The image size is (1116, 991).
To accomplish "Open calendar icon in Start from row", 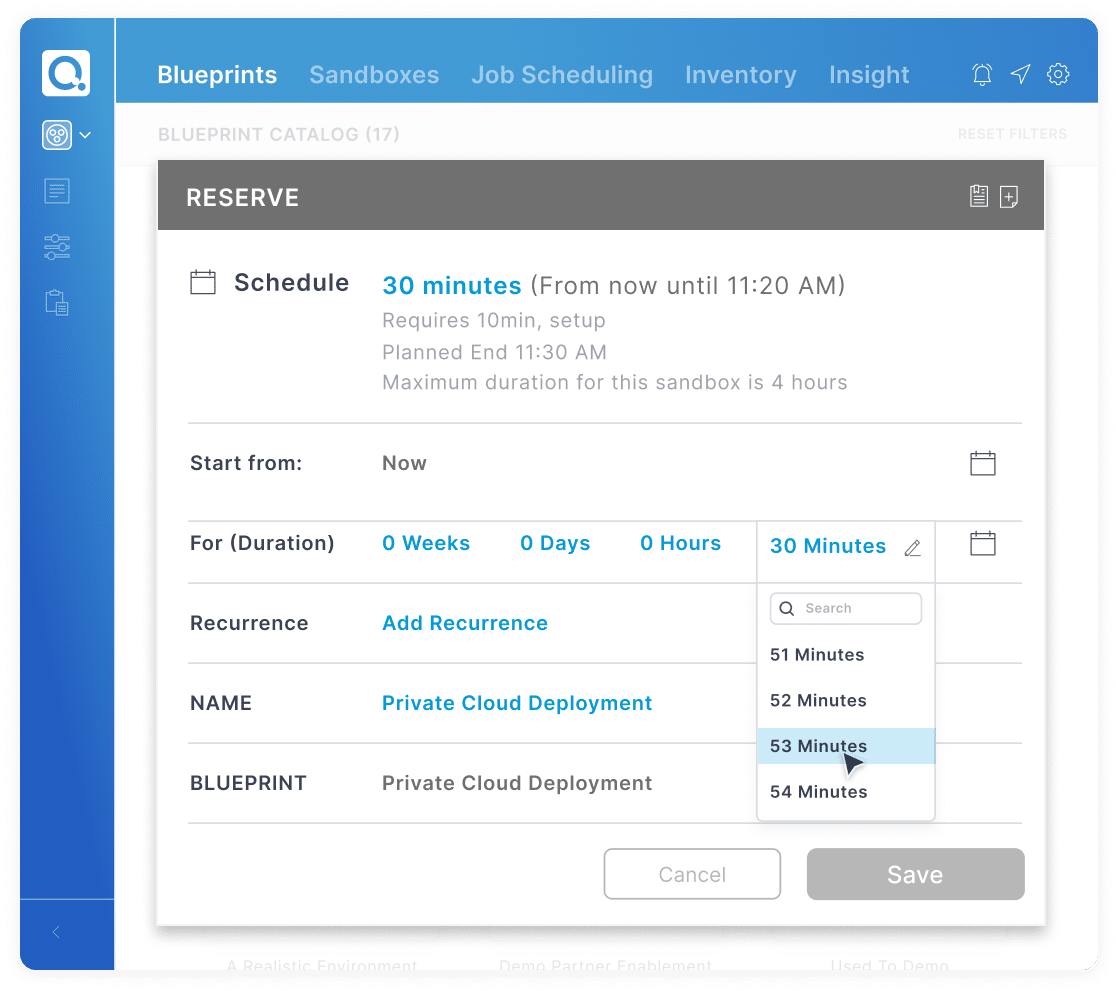I will coord(983,463).
